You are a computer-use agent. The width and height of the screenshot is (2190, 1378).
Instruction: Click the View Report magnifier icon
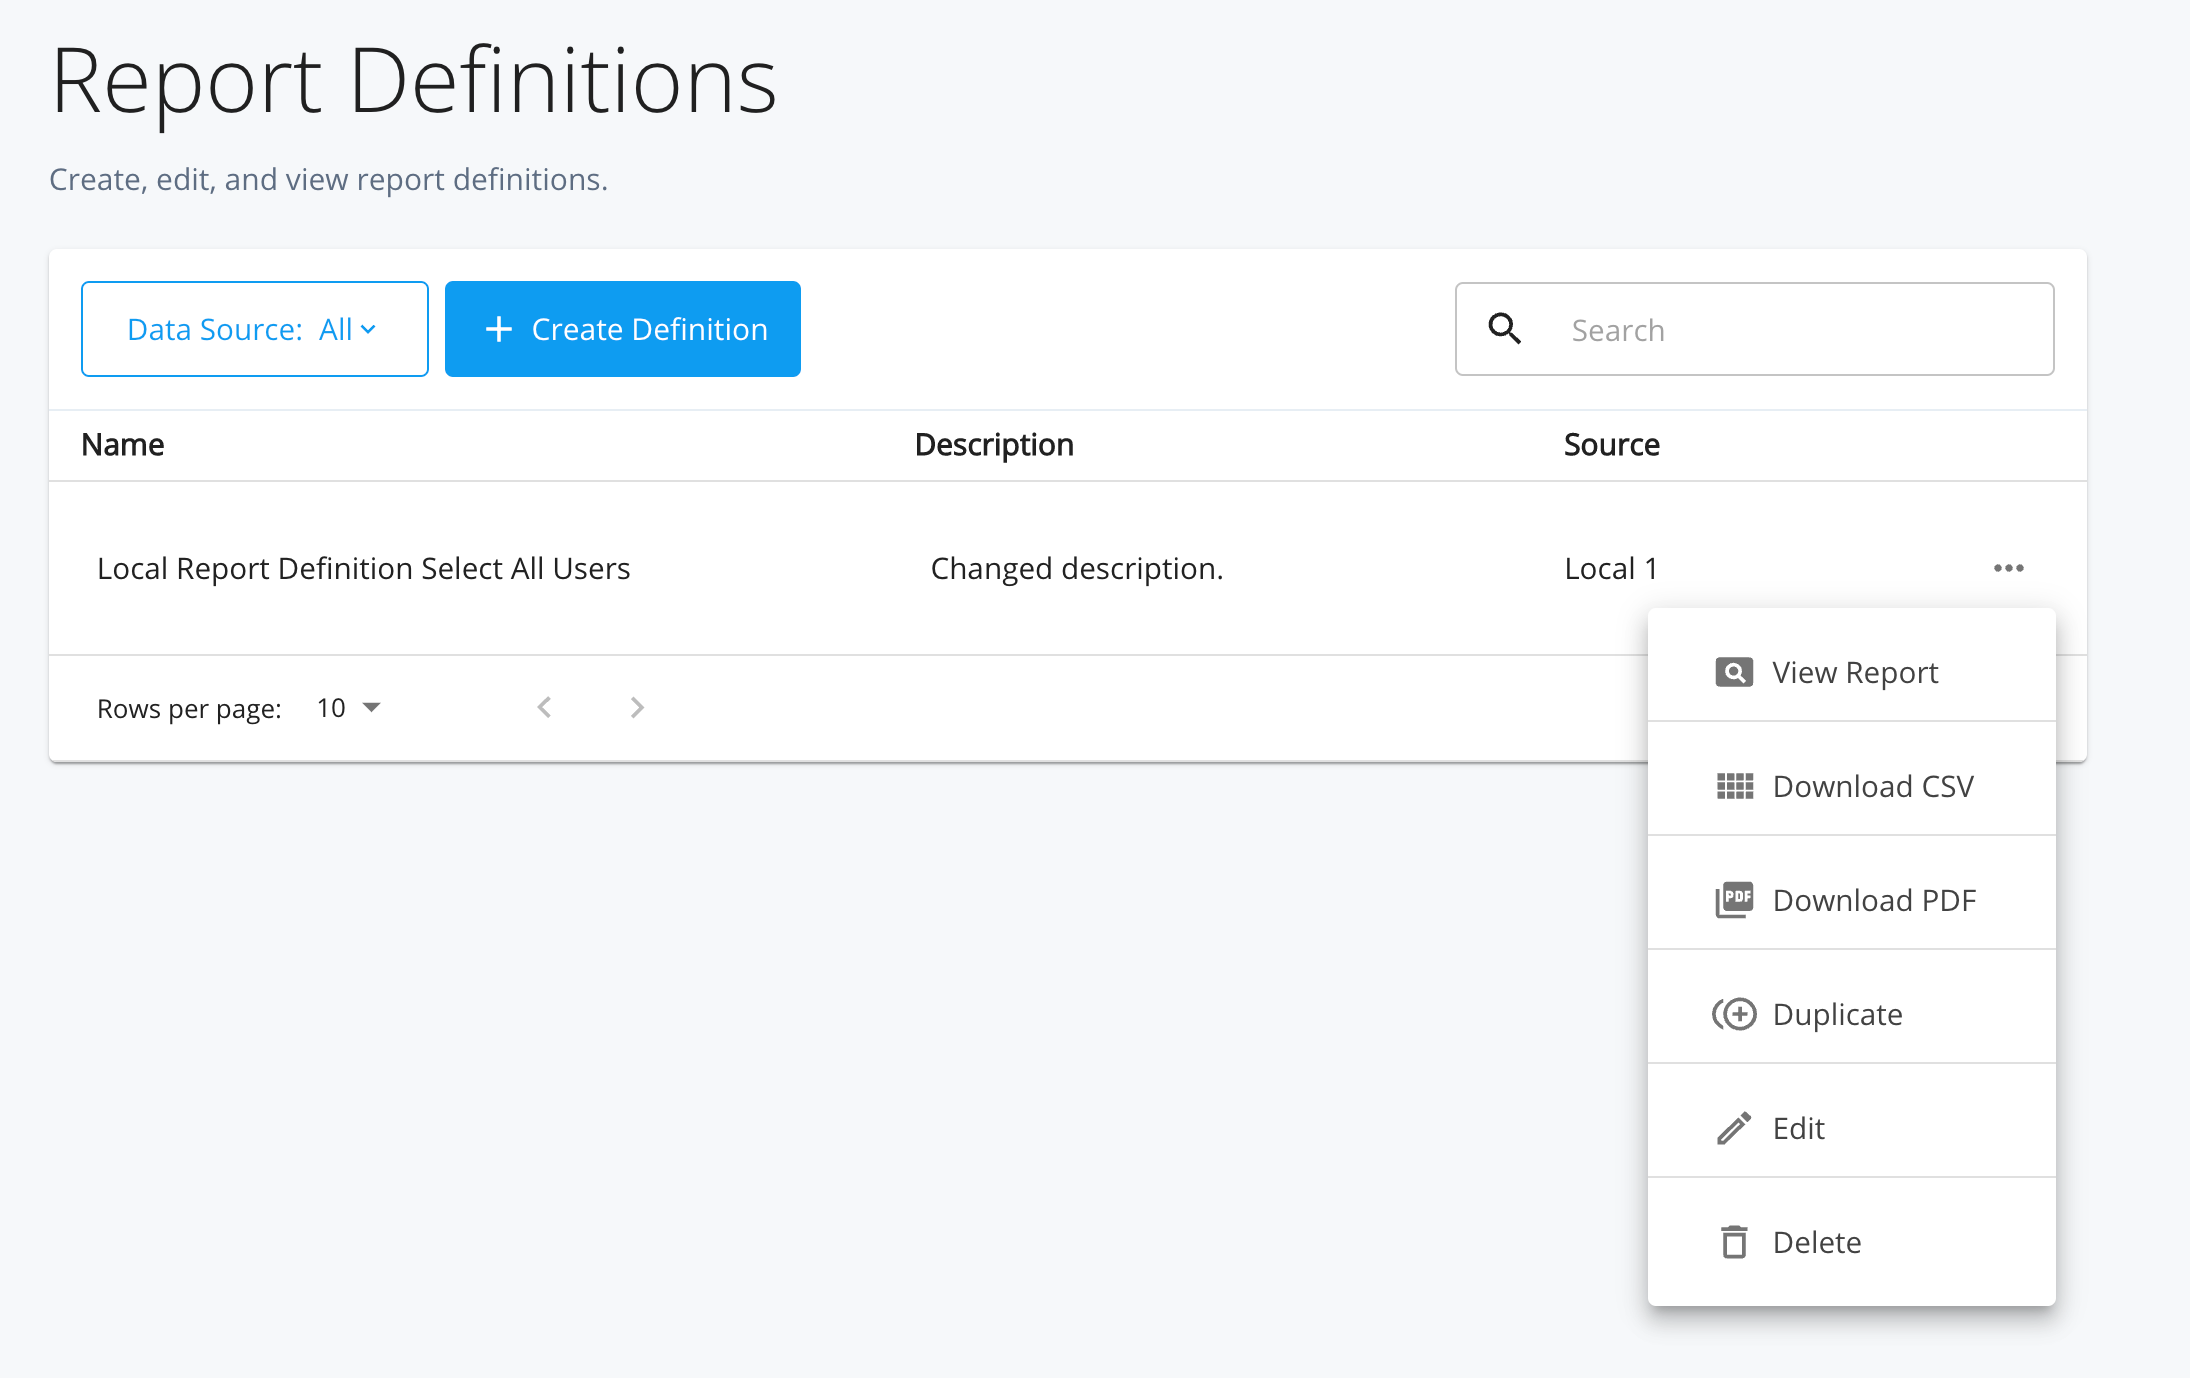click(1733, 671)
